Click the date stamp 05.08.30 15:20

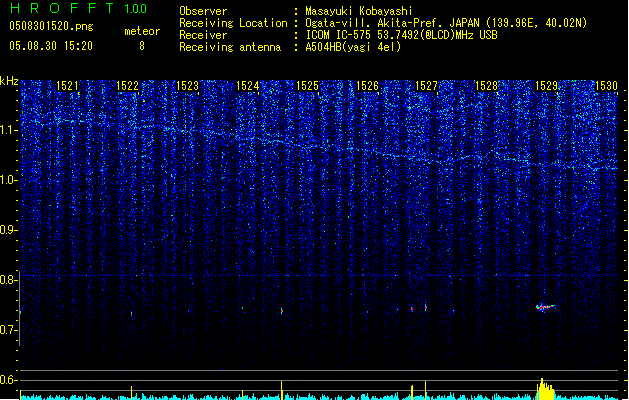coord(51,46)
